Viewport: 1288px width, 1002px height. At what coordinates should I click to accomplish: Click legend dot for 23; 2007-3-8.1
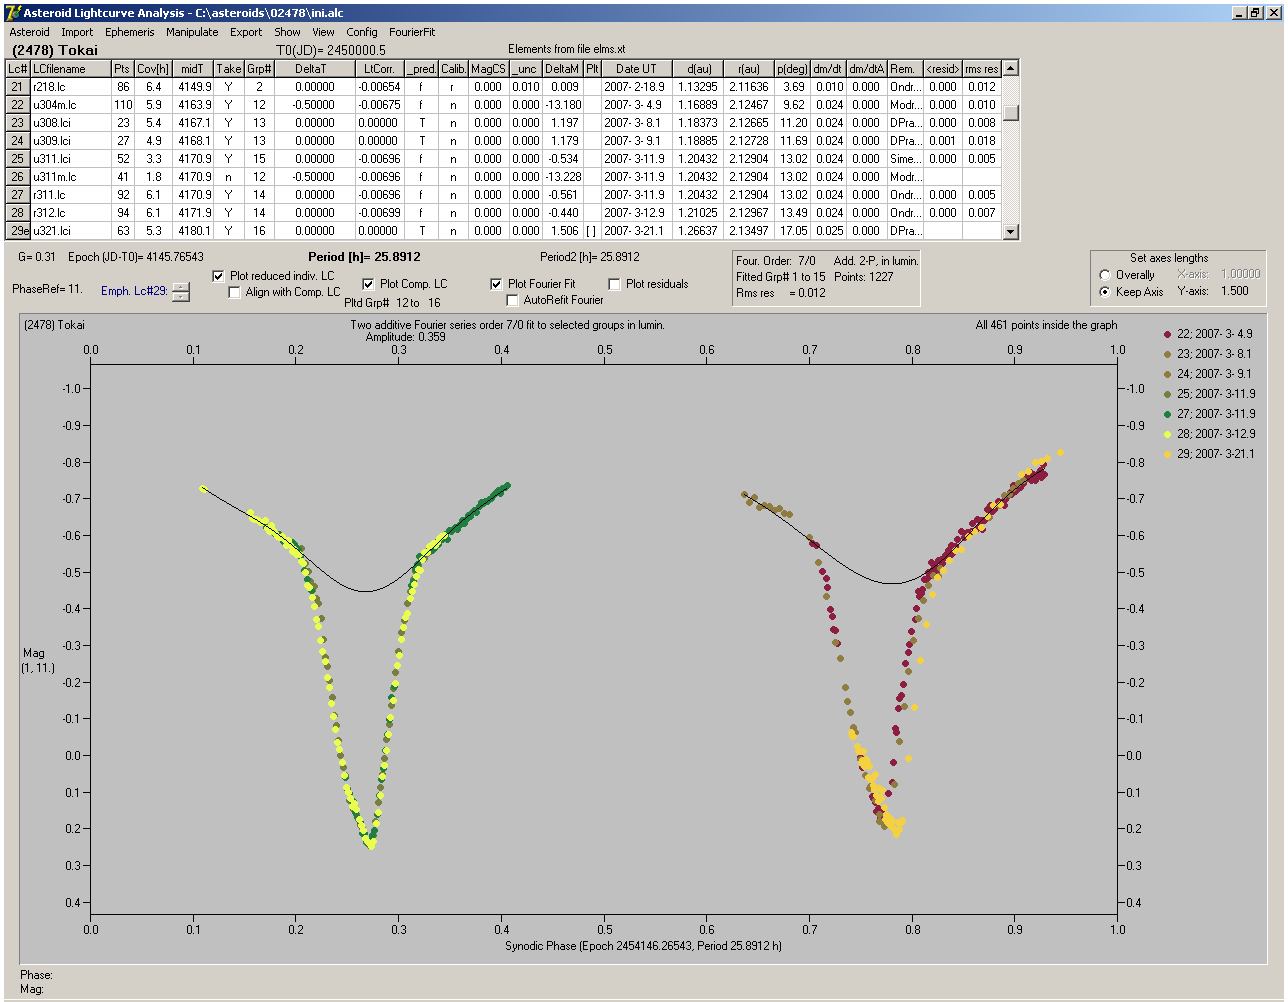(1168, 354)
